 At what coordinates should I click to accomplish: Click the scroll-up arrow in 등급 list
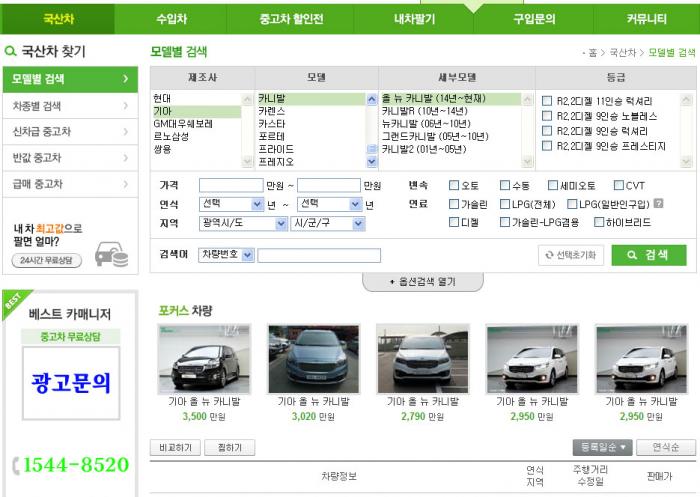click(686, 100)
